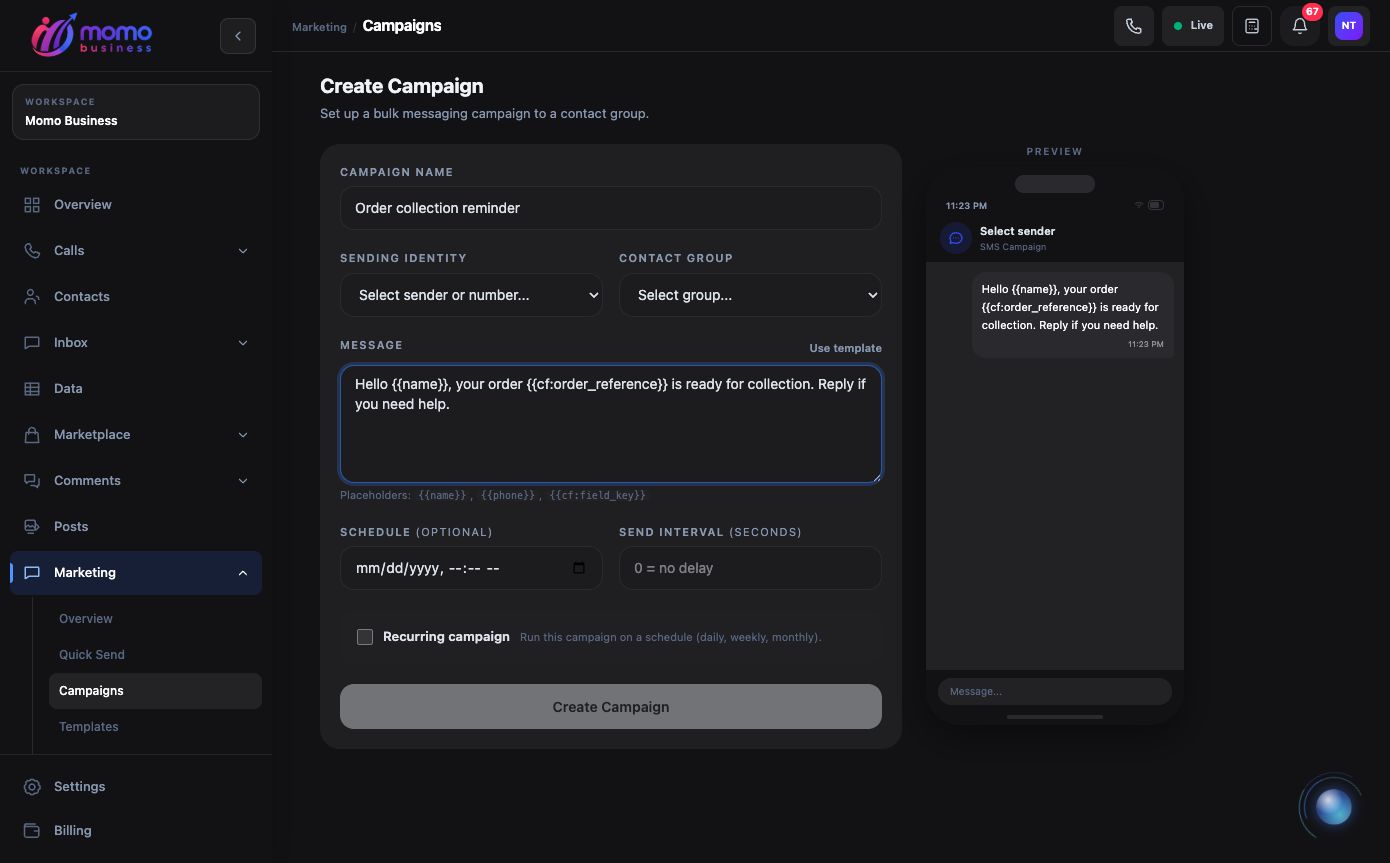Click the {{phone}} placeholder hint
Screen dimensions: 1390x863
[x=508, y=496]
